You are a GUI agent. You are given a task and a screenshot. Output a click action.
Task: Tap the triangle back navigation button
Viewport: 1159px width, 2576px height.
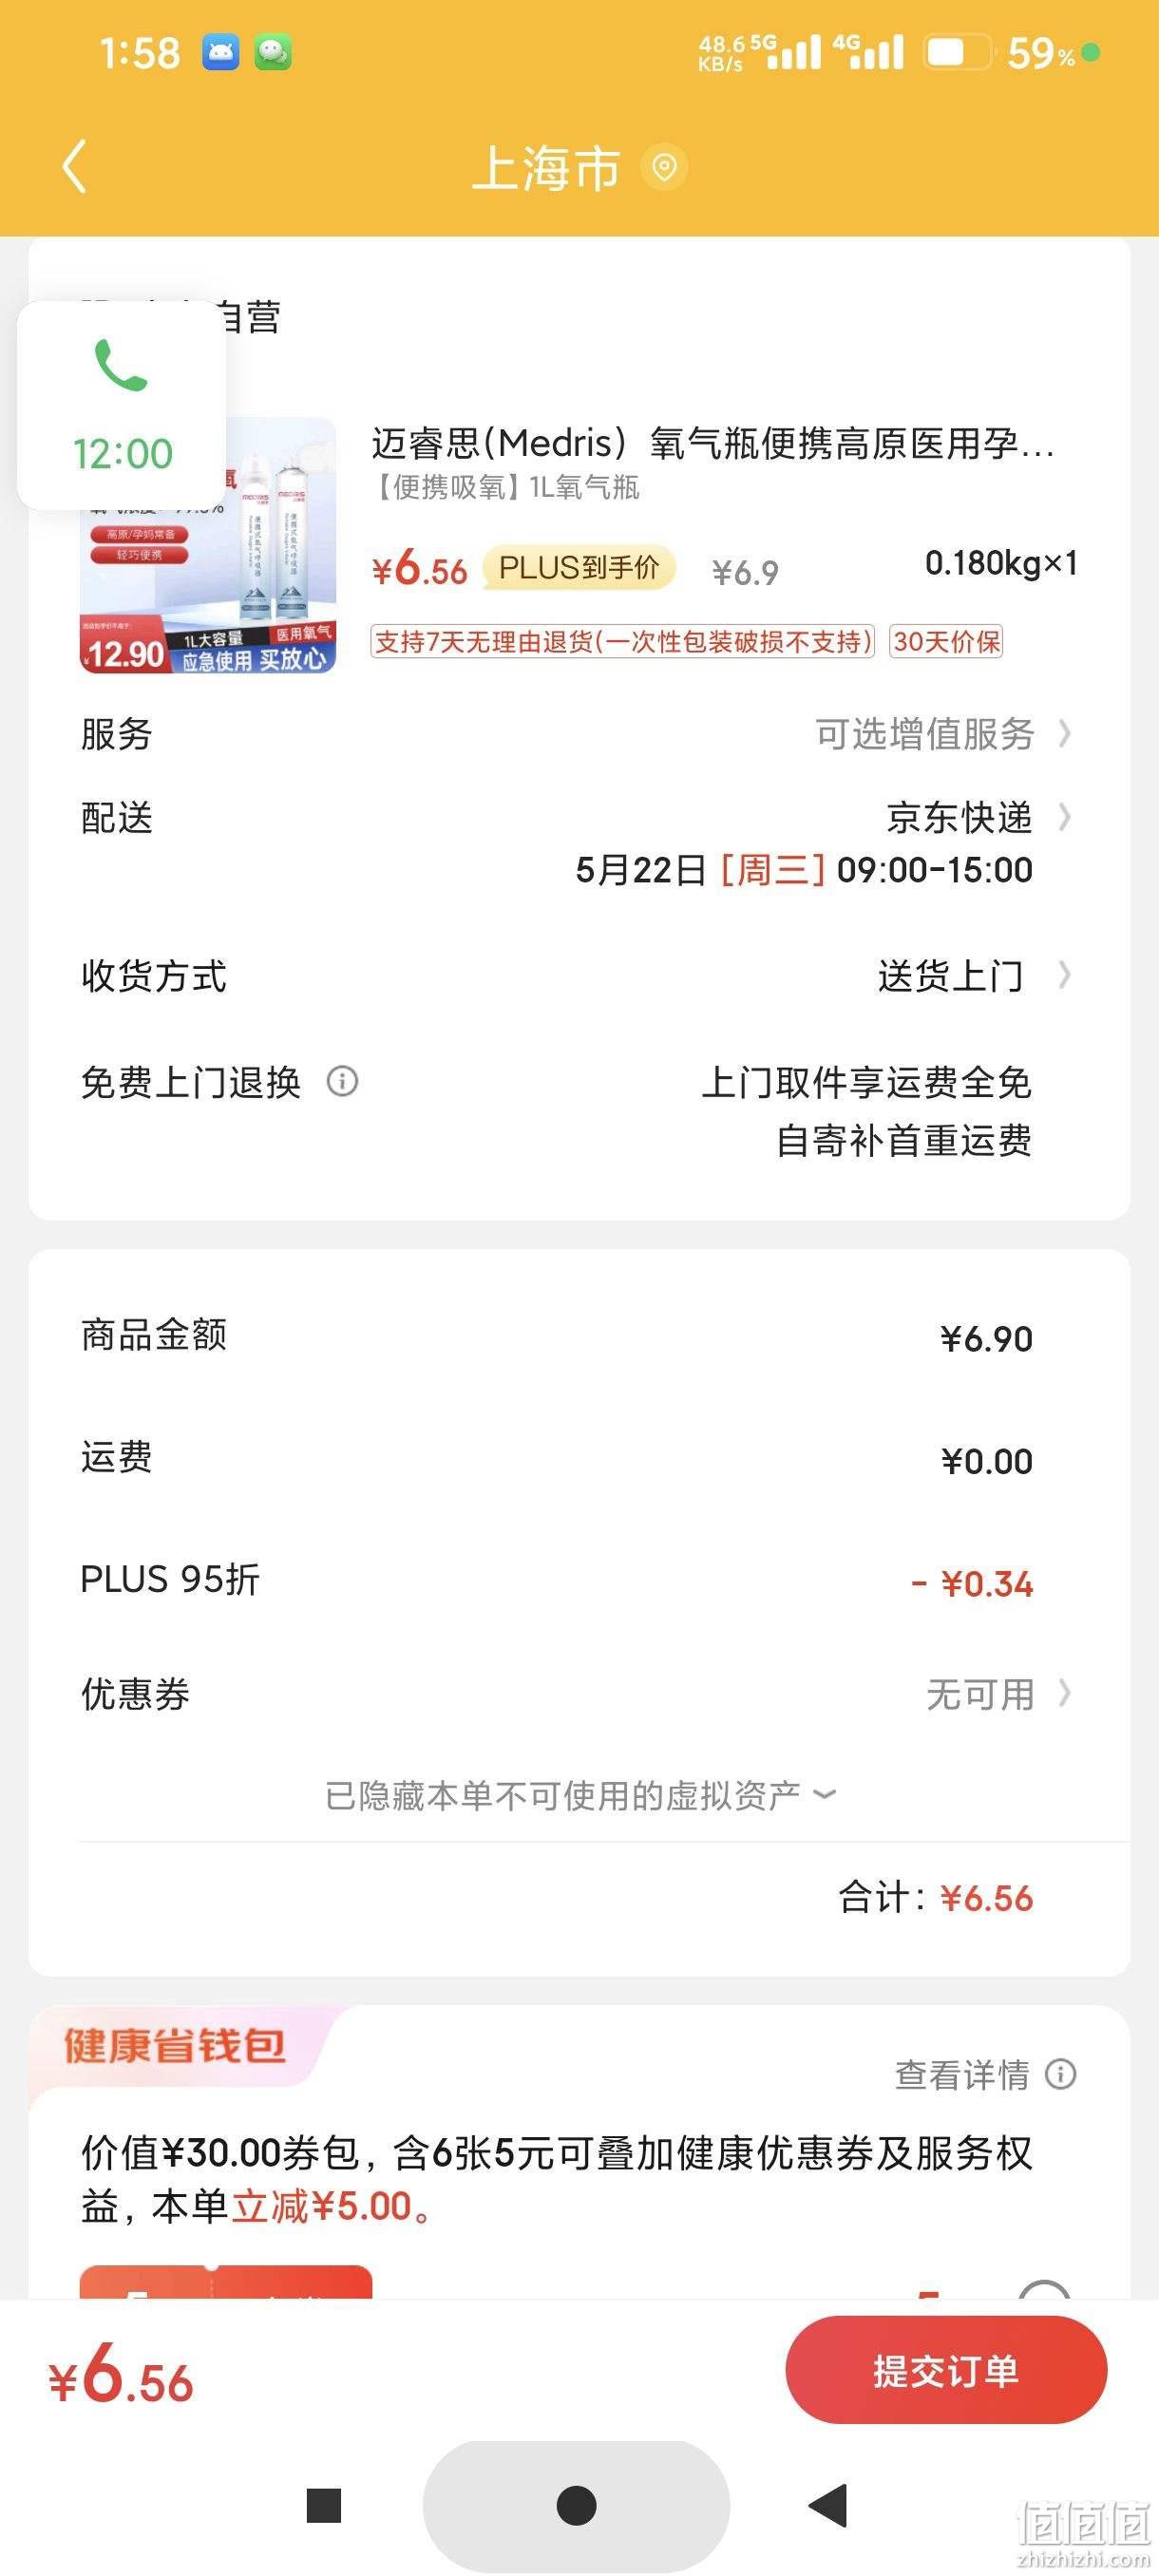click(828, 2505)
